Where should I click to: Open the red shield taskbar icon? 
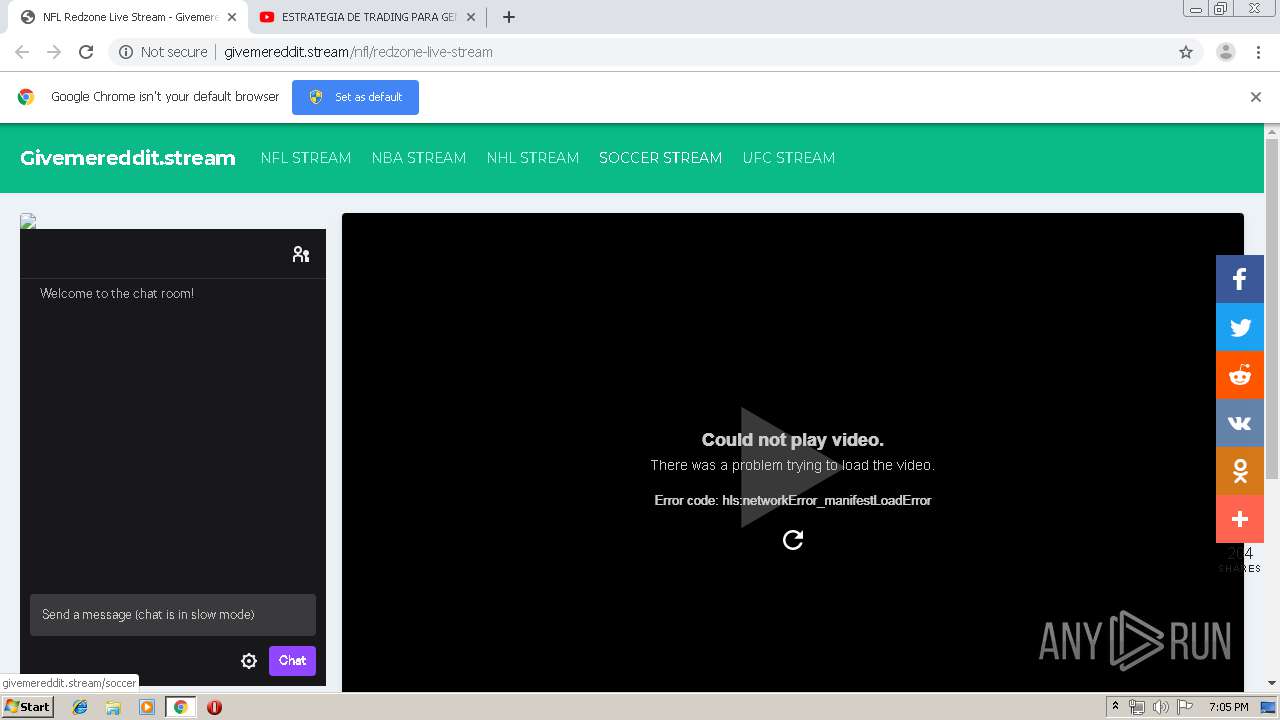pos(214,707)
